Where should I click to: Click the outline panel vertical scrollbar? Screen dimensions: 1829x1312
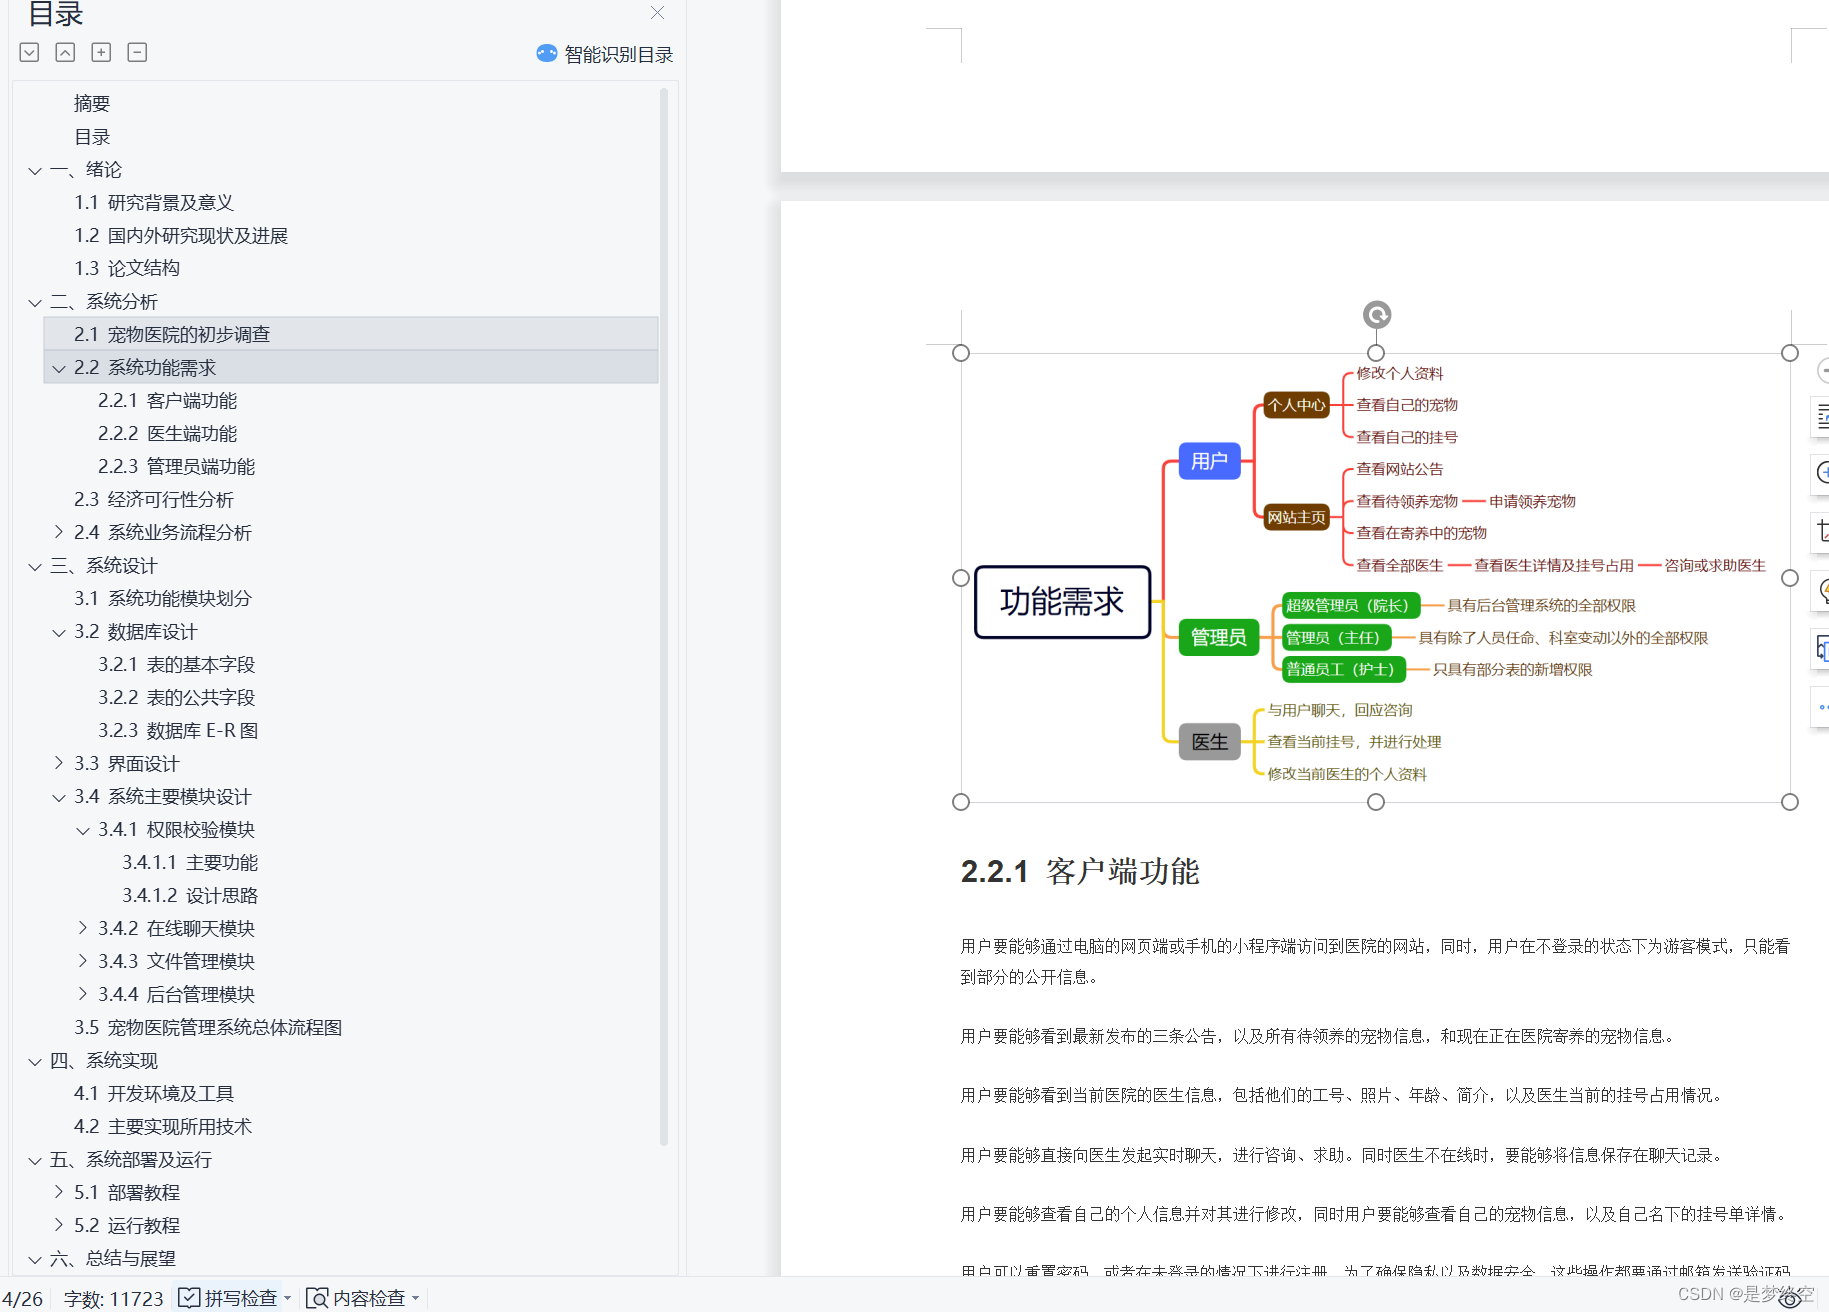click(664, 616)
